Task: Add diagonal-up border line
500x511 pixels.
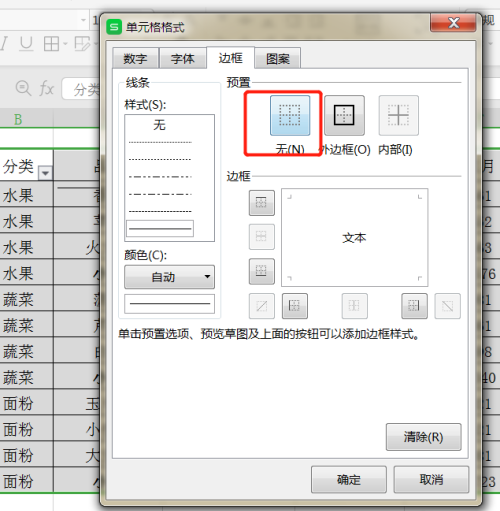Action: (x=262, y=306)
